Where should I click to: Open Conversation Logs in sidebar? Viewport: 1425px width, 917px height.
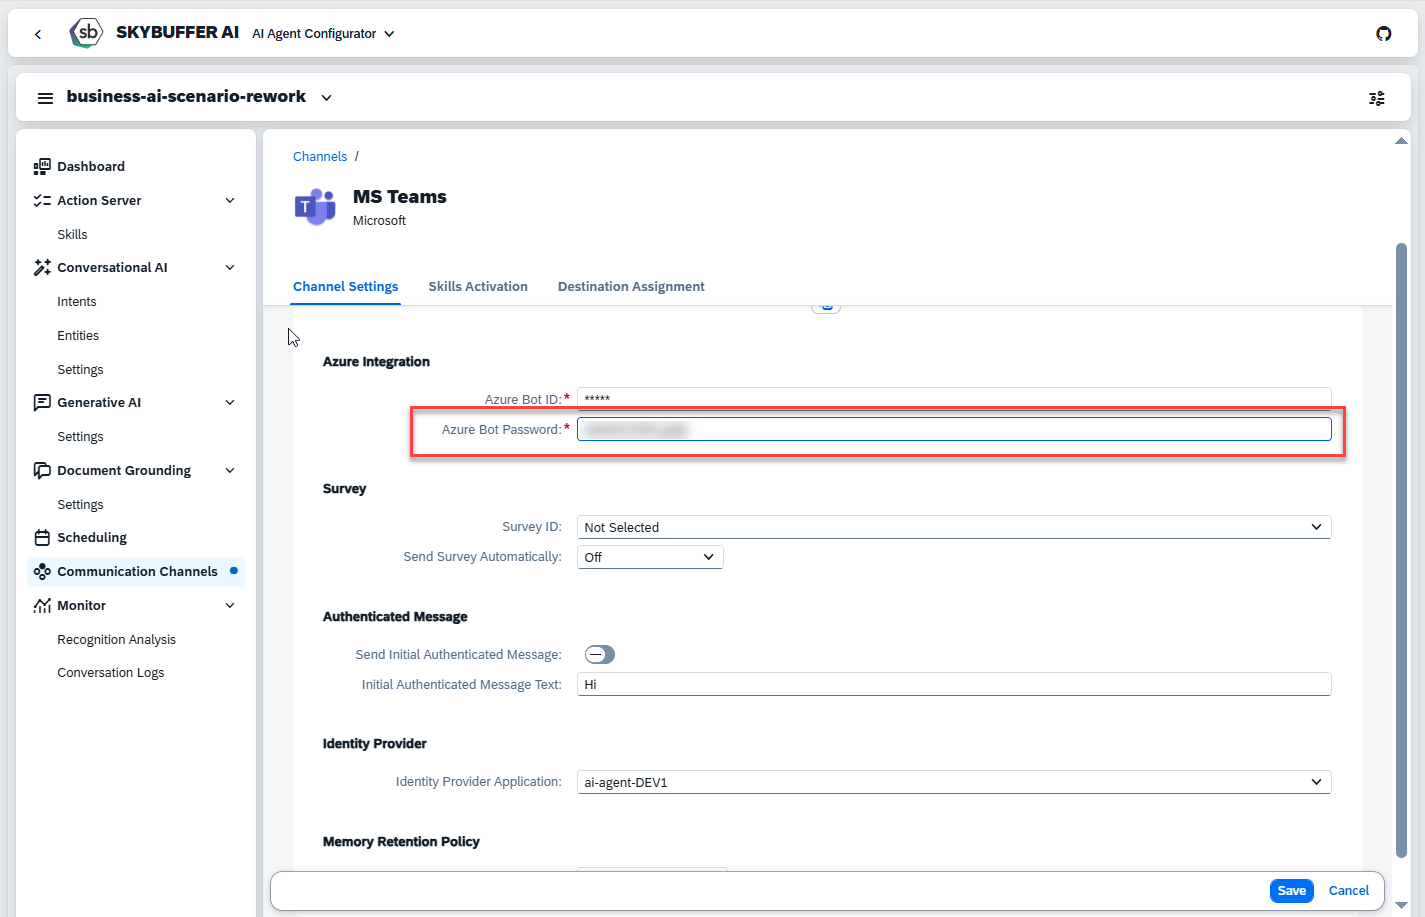pyautogui.click(x=110, y=672)
